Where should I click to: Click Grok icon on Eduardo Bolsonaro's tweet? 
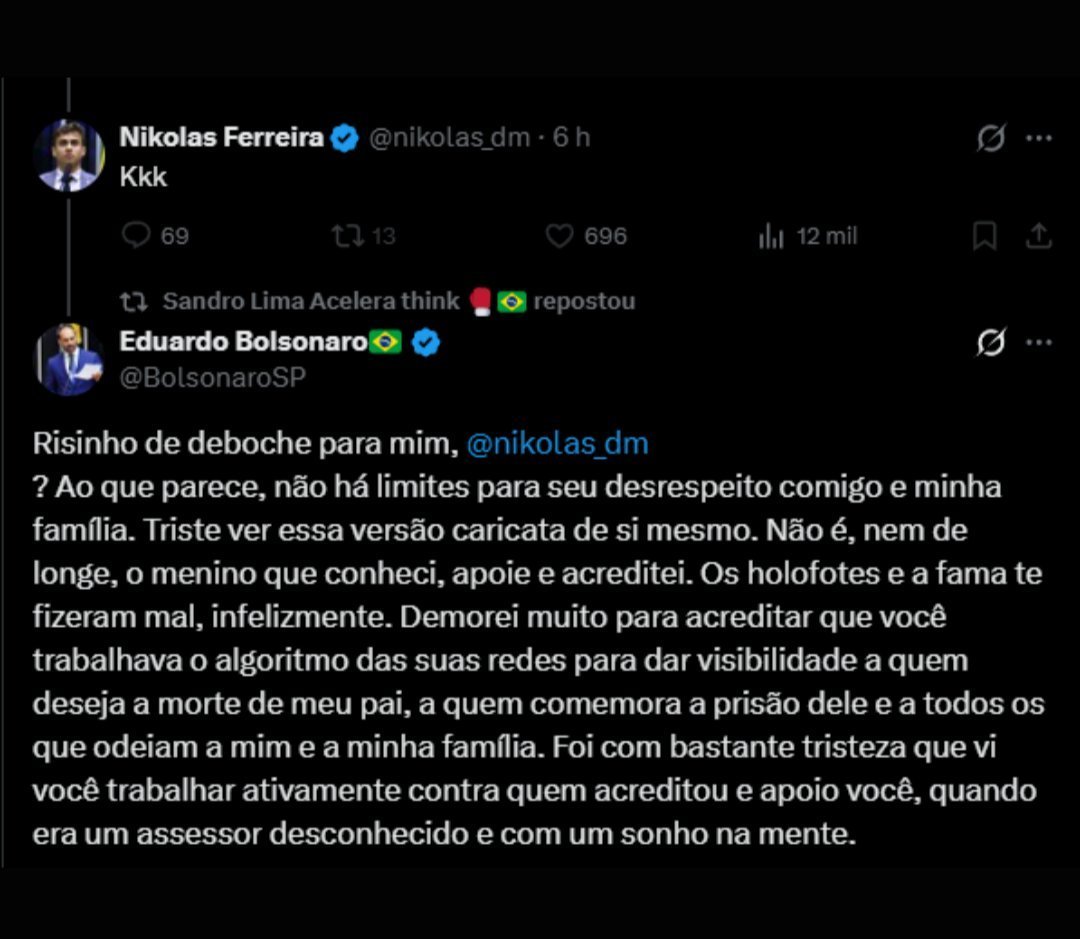[x=991, y=342]
